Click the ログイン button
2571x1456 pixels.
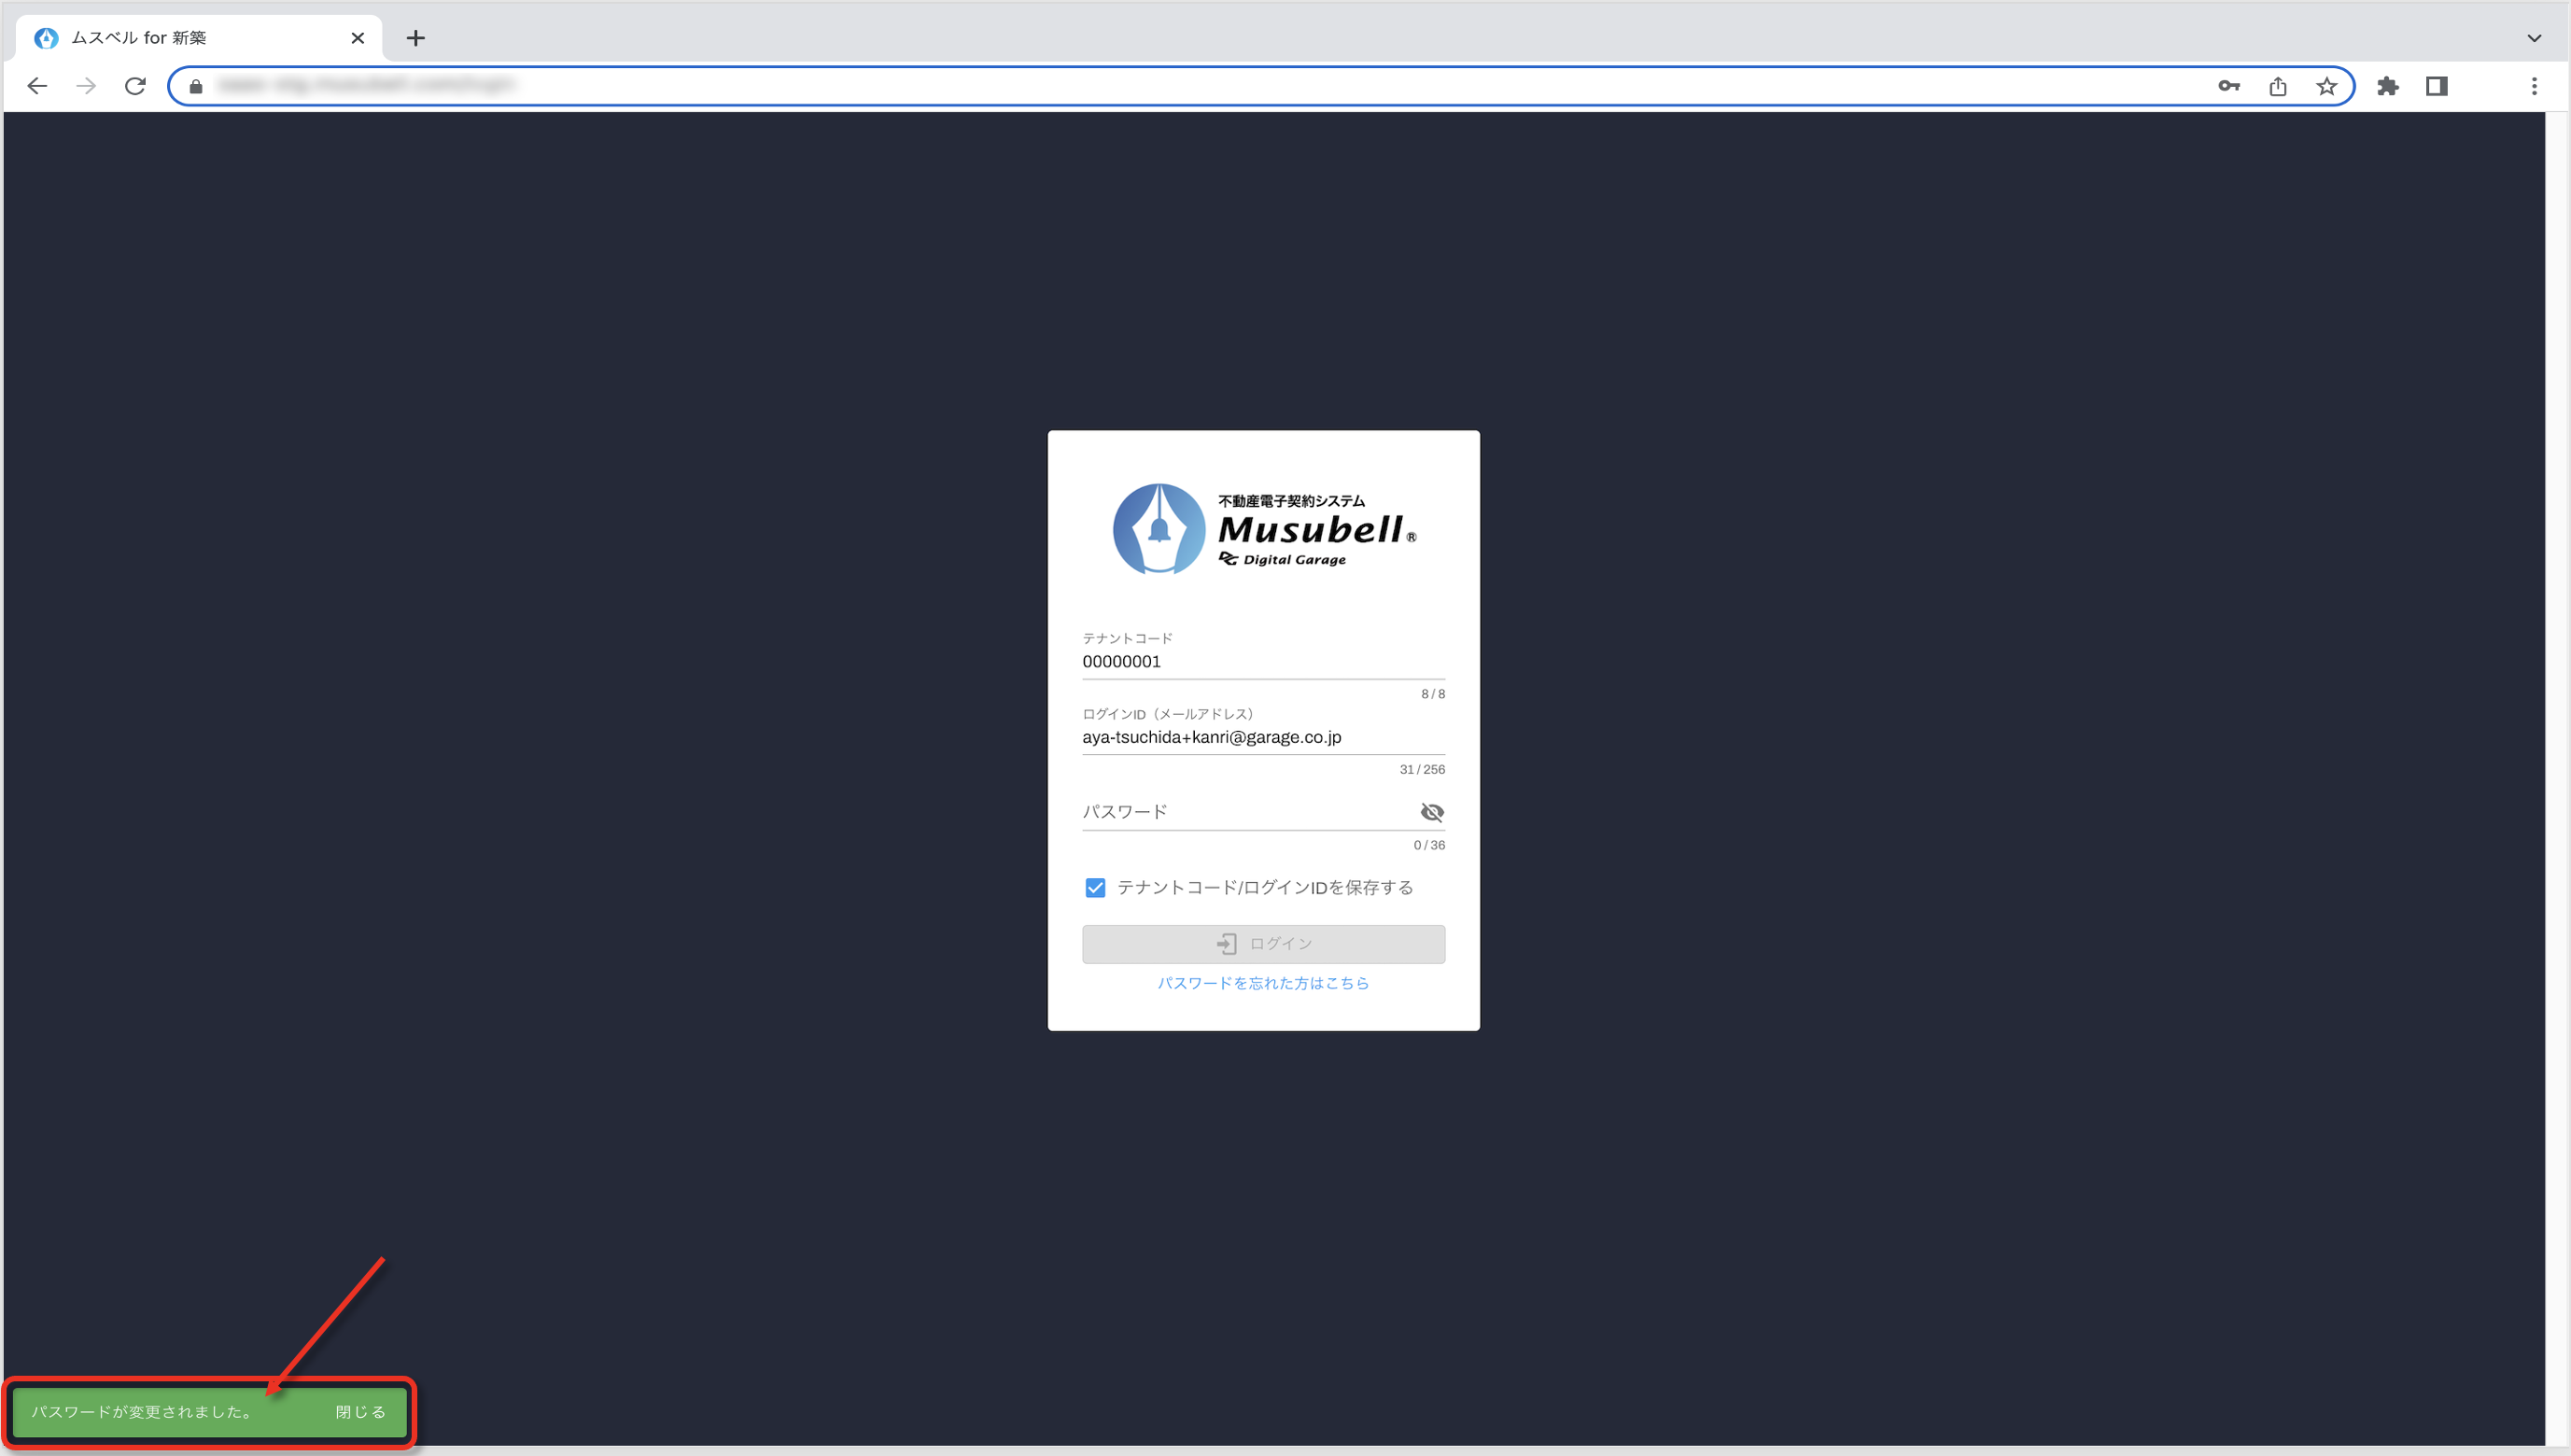(1263, 943)
